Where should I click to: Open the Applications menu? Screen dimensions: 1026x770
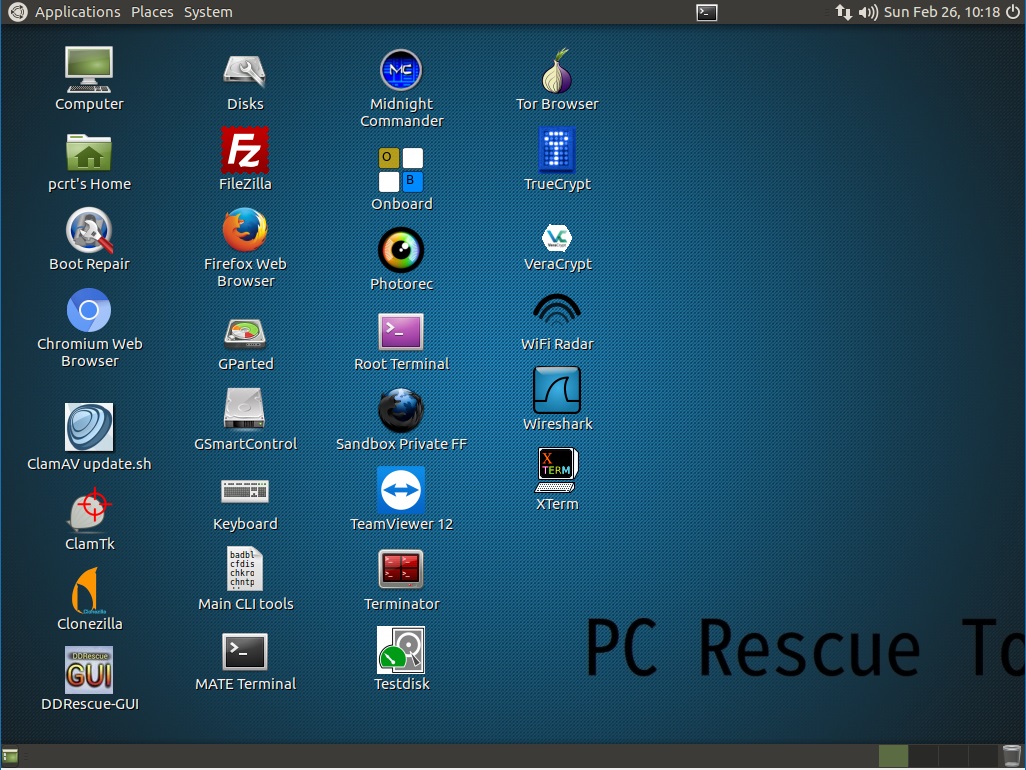77,12
